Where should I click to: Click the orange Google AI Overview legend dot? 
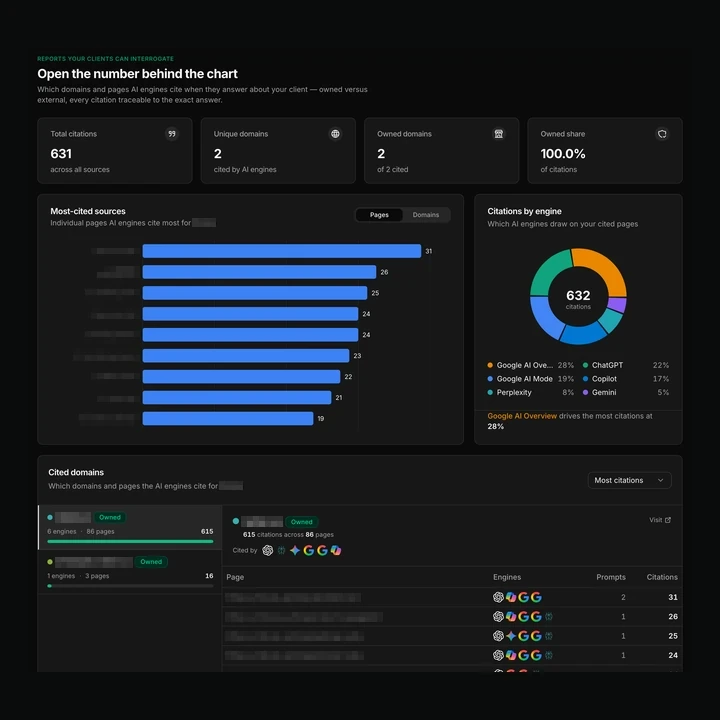(x=490, y=366)
